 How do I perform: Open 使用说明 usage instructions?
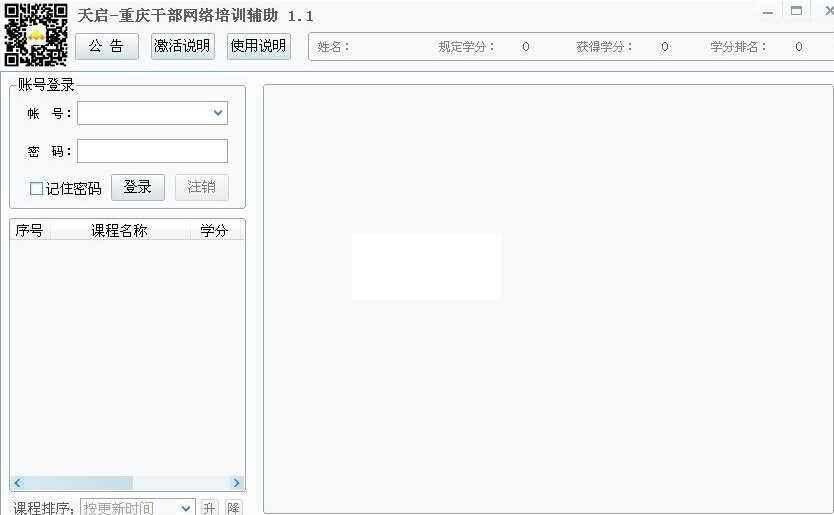(x=258, y=46)
